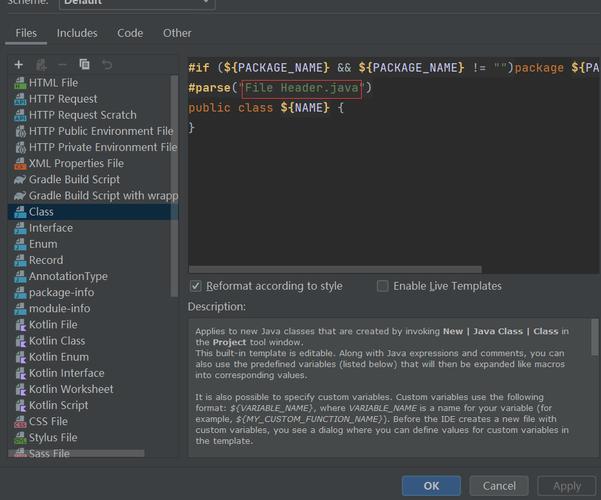Click the Reset to Default undo icon
This screenshot has height=500, width=601.
[x=107, y=64]
